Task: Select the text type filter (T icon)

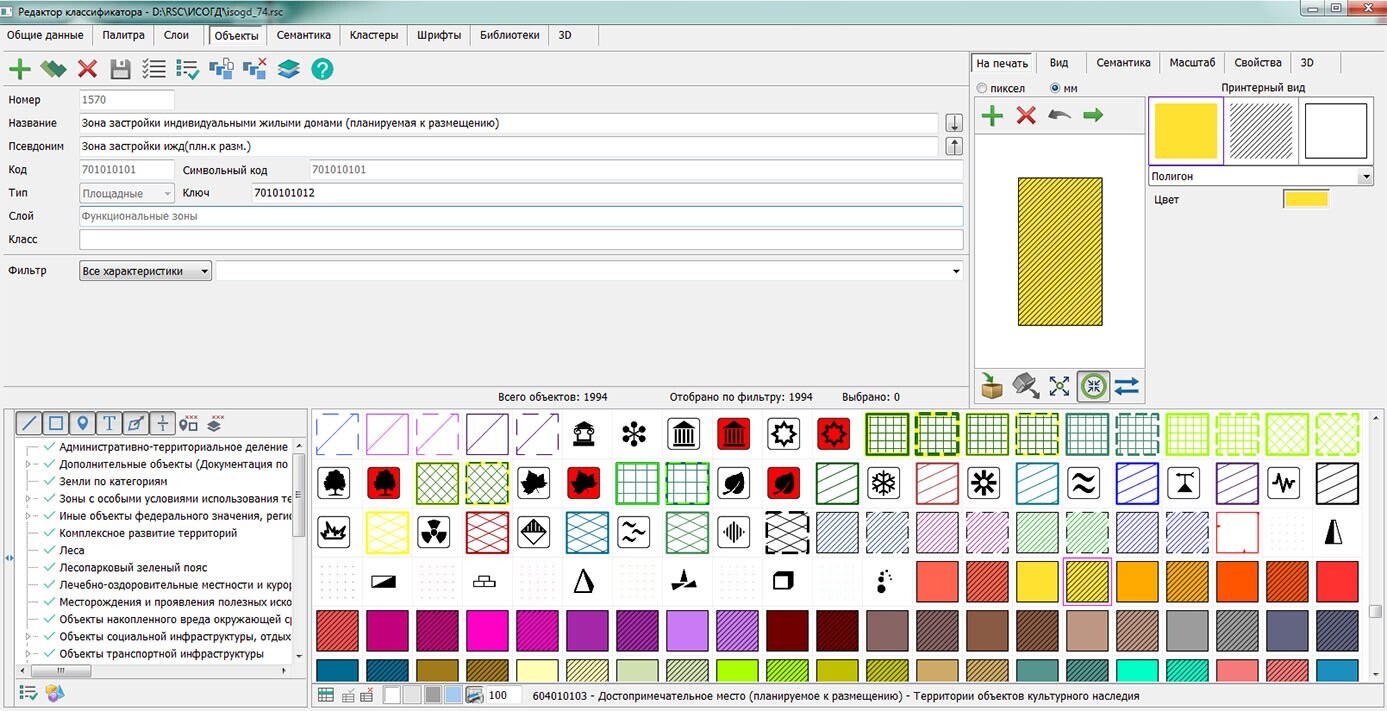Action: click(109, 423)
